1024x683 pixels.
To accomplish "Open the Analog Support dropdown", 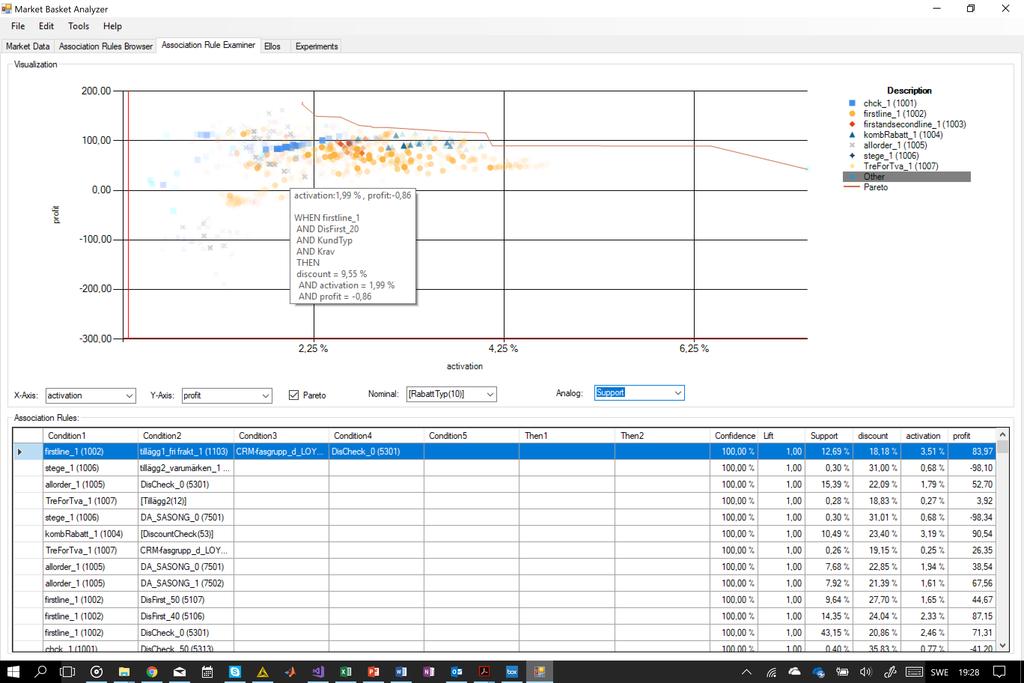I will pos(639,392).
